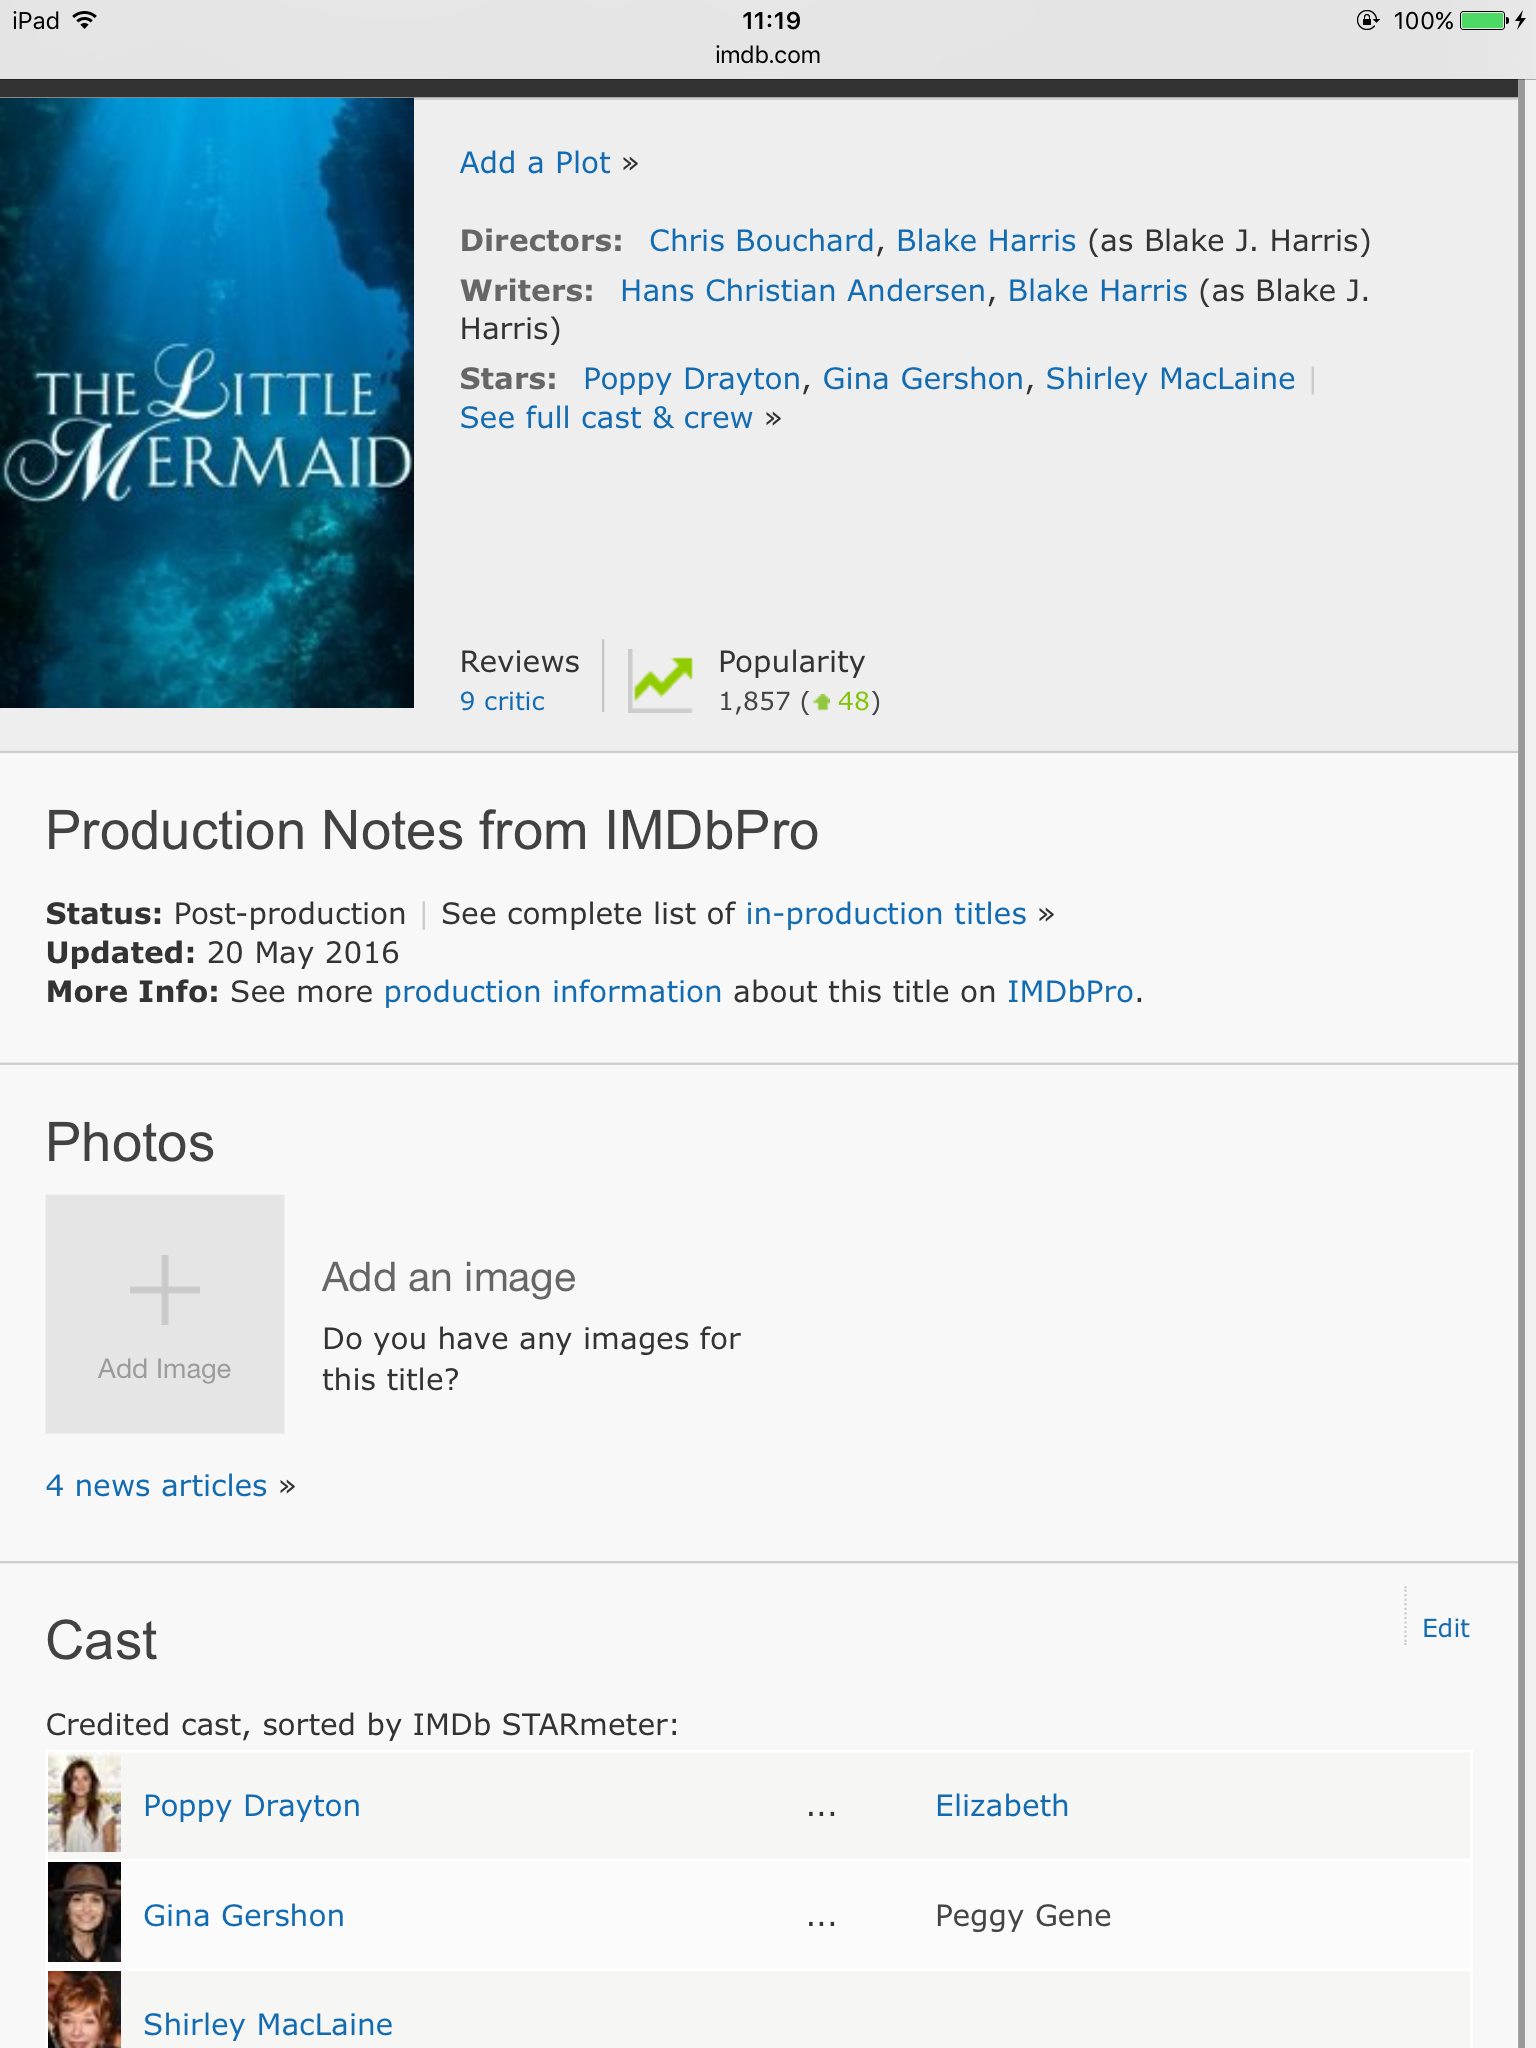Open the Elizabeth character link
The image size is (1536, 2048).
pos(1002,1806)
